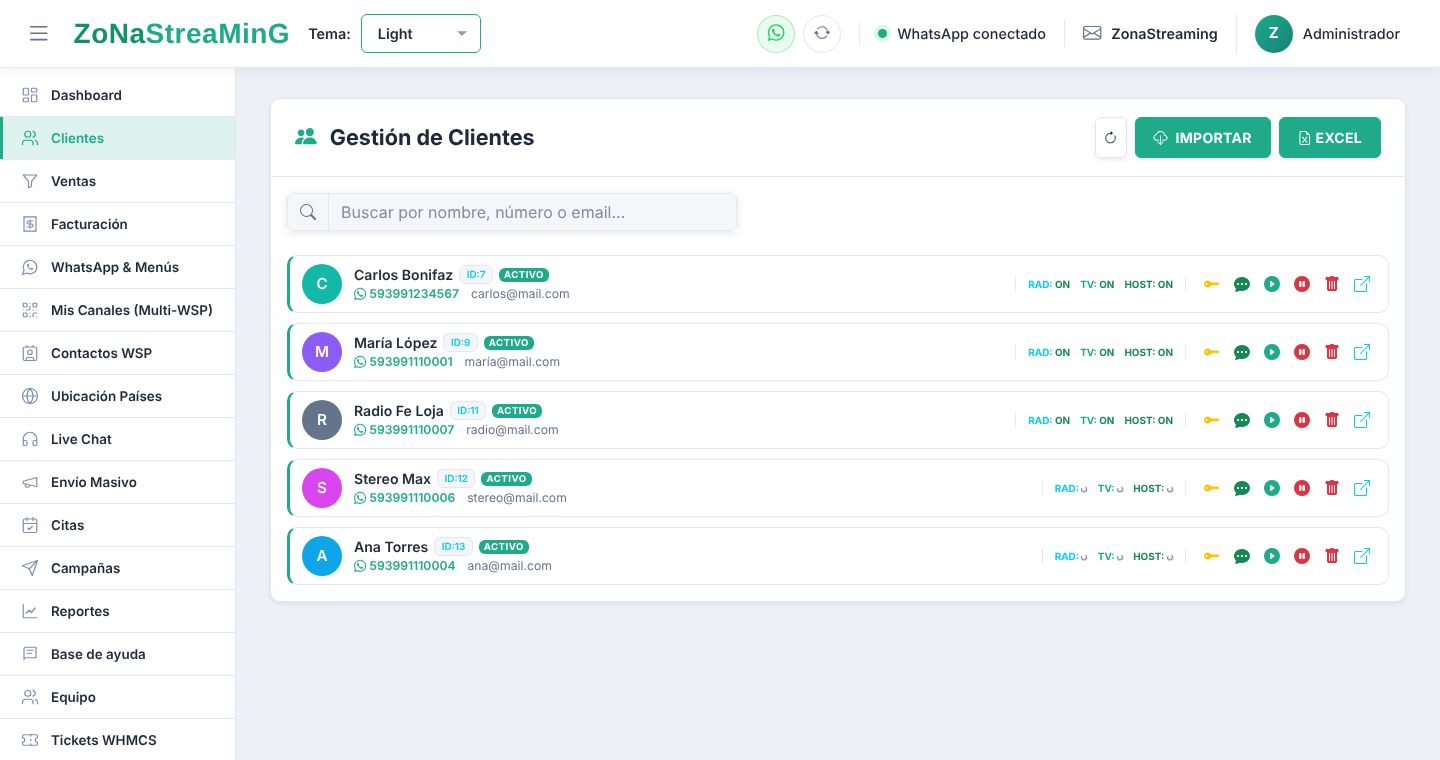The width and height of the screenshot is (1440, 760).
Task: Open chat icon for Radio Fe Loja
Action: click(x=1242, y=420)
